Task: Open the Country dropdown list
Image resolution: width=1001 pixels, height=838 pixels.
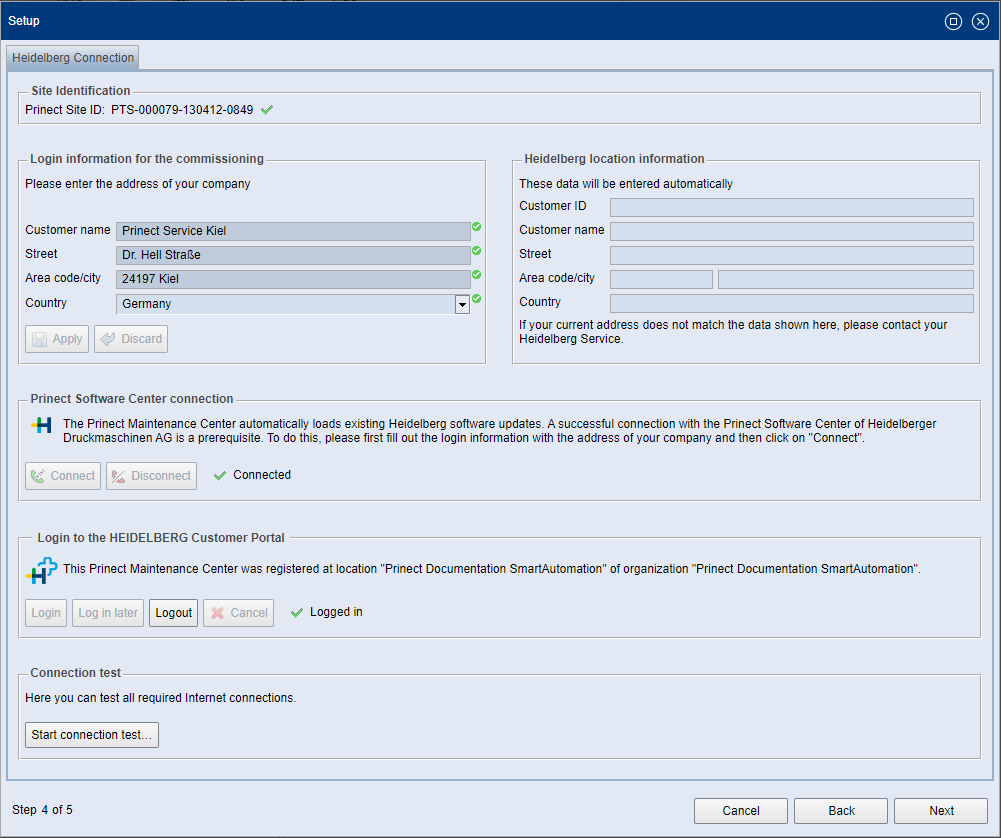Action: [x=461, y=303]
